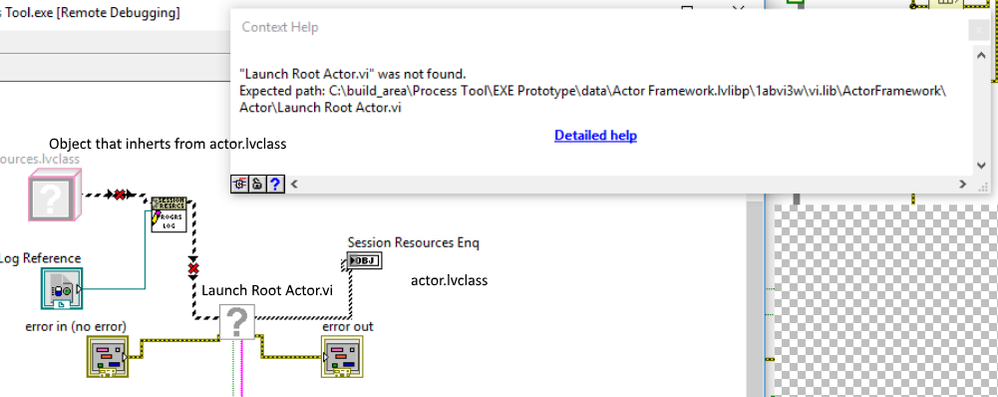Screen dimensions: 998x397
Task: Click the Session Resources Enq OBJ terminal
Action: pos(364,261)
